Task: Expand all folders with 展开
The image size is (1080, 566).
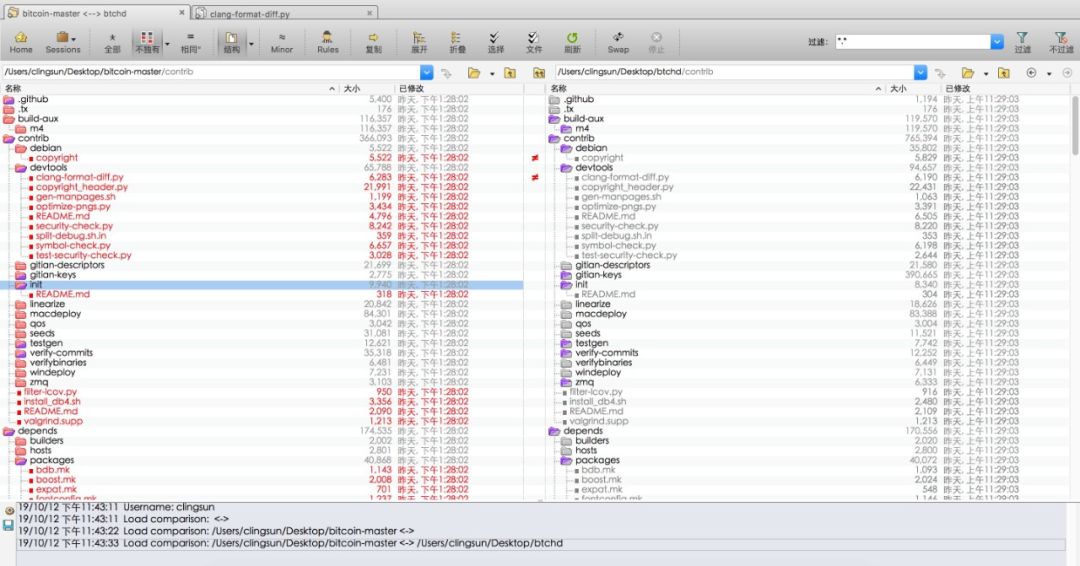Action: 419,42
